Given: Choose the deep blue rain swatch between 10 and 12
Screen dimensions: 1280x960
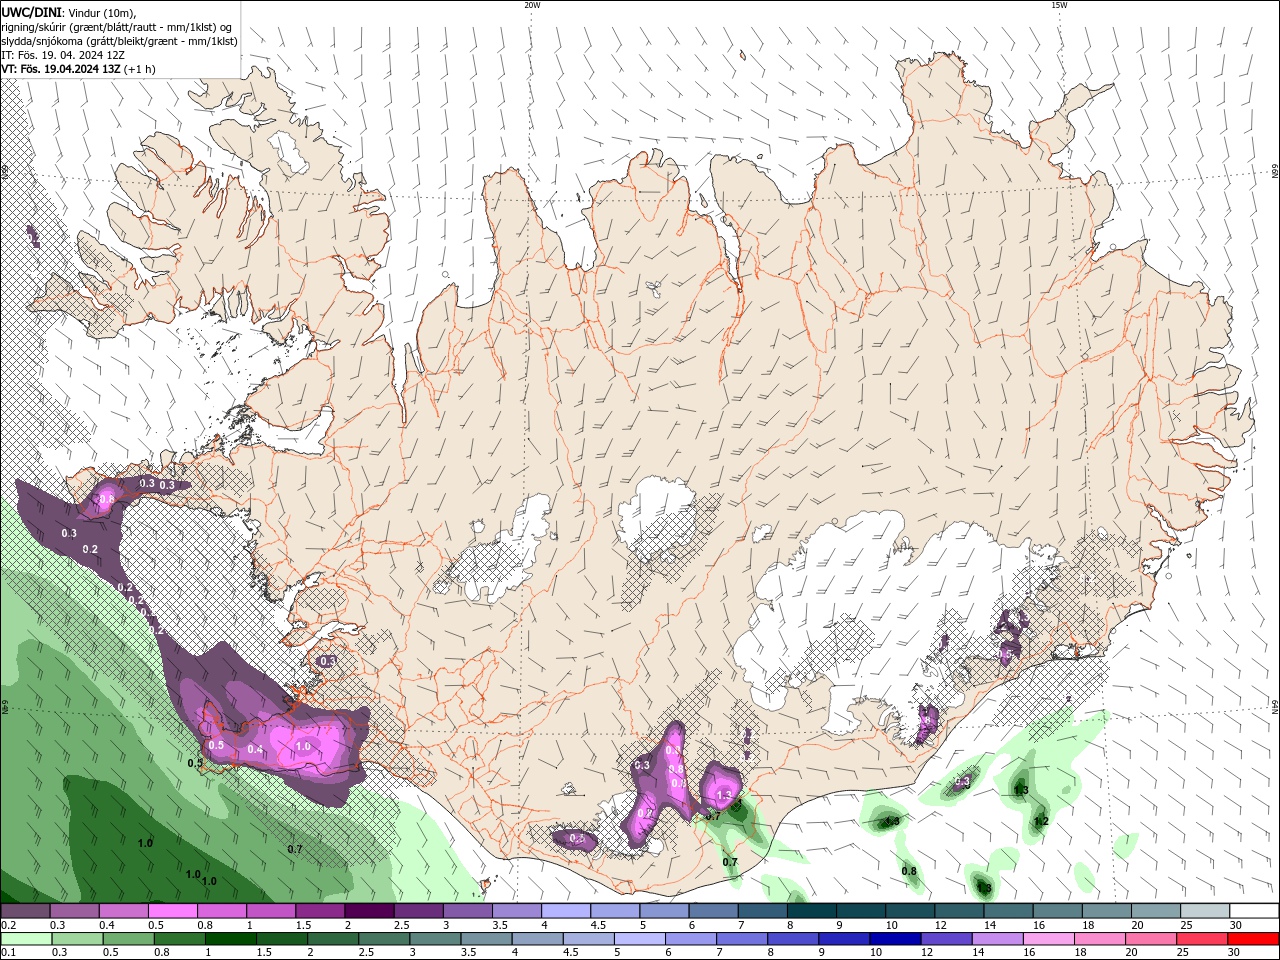Looking at the screenshot, I should click(x=896, y=939).
